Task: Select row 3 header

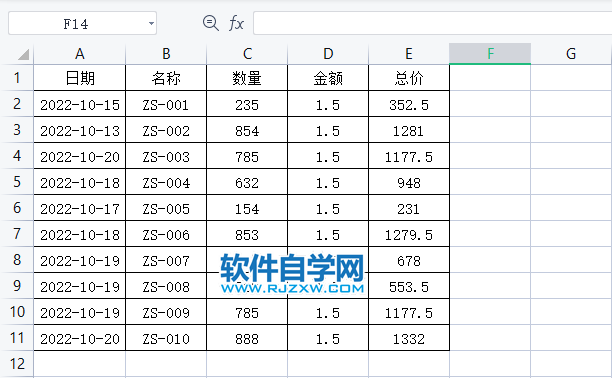Action: (17, 130)
